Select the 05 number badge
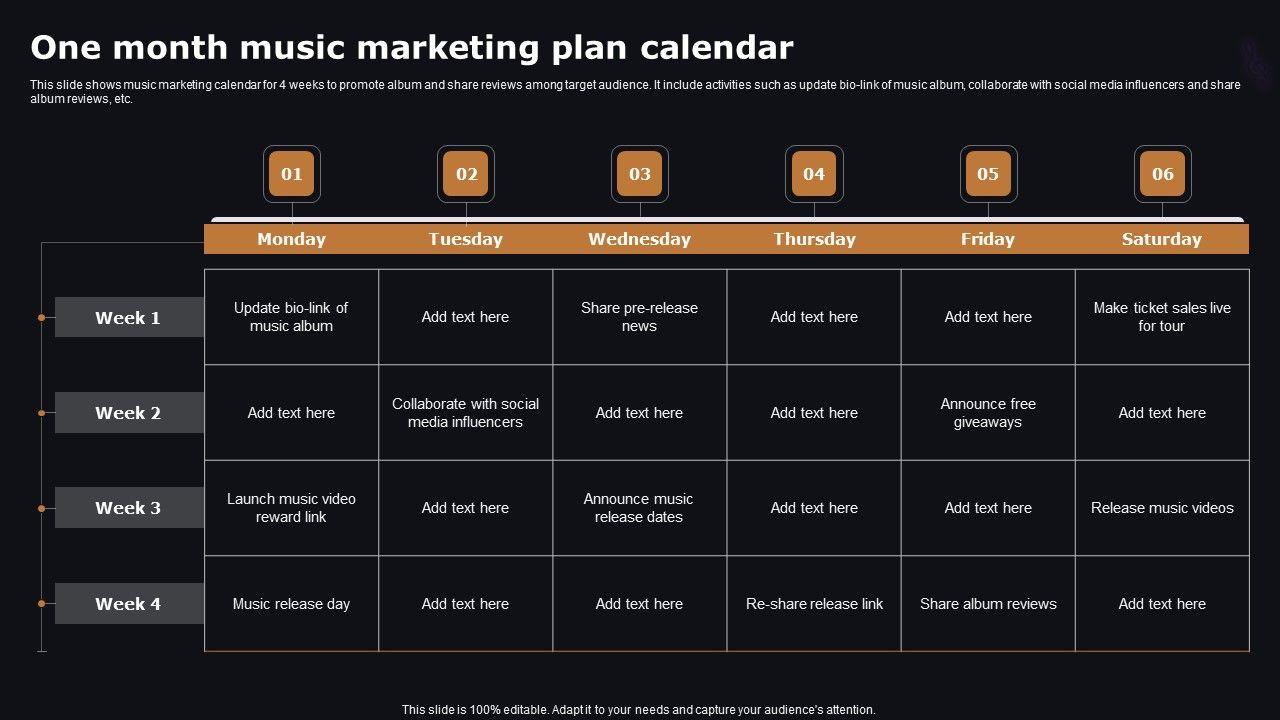Screen dimensions: 1280x720 click(x=988, y=174)
